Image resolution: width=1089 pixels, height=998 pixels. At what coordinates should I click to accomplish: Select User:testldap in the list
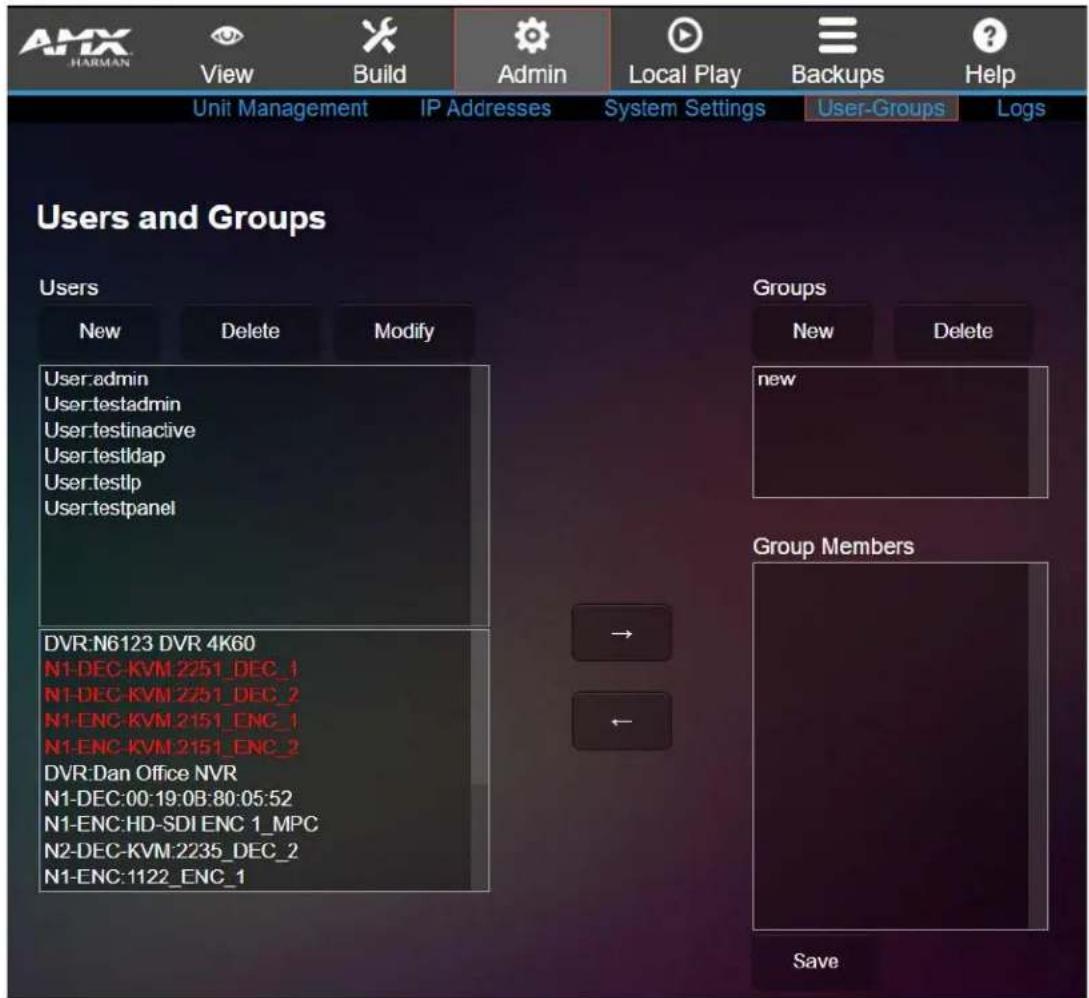(x=256, y=456)
